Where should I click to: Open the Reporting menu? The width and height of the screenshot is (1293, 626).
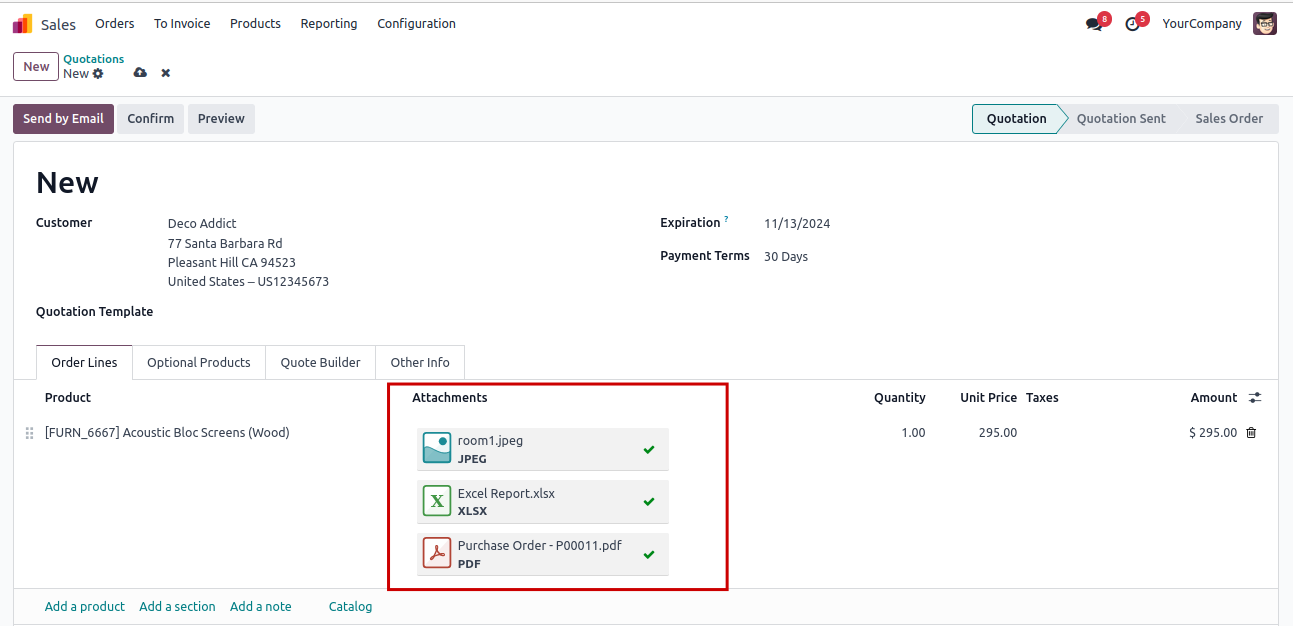point(328,24)
